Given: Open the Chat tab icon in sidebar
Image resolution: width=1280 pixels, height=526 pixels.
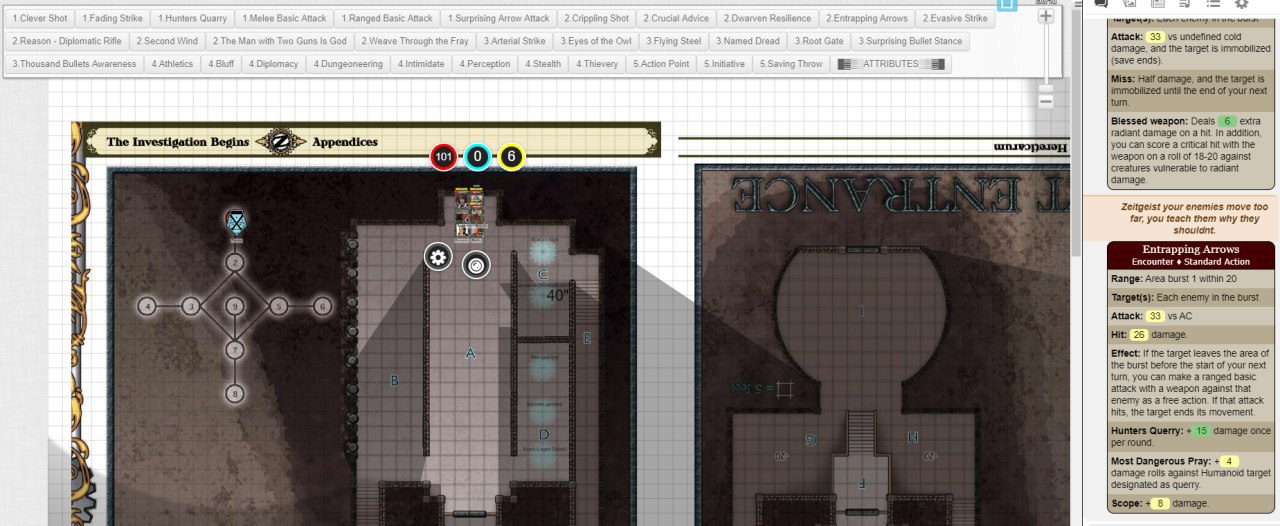Looking at the screenshot, I should coord(1101,4).
